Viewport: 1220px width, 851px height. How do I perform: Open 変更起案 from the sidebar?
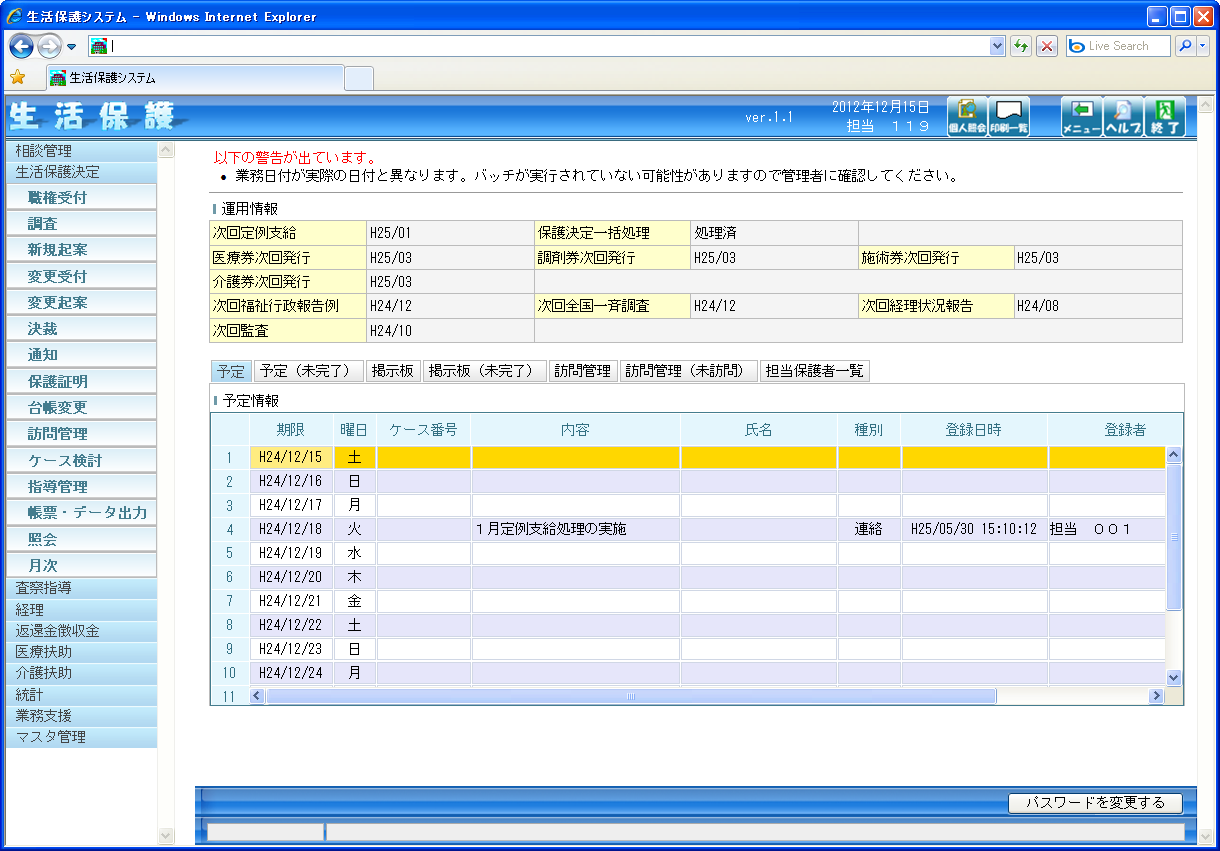81,303
